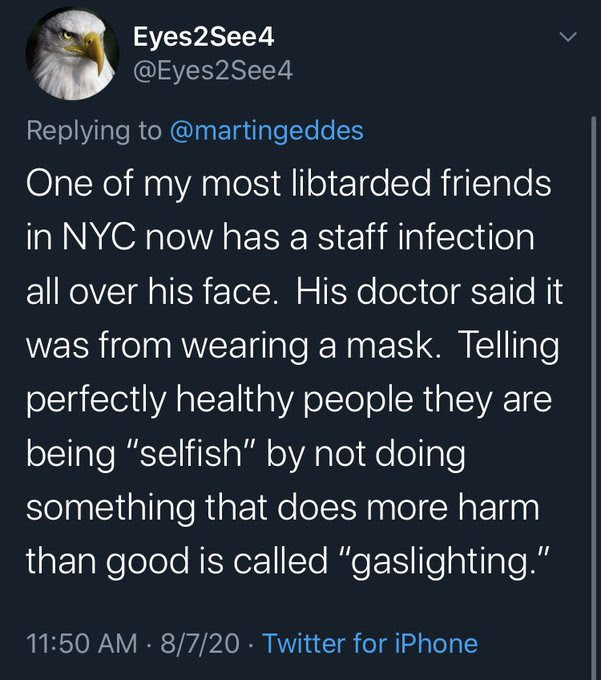Click the phrase "staff infection"
601x680 pixels.
point(426,237)
